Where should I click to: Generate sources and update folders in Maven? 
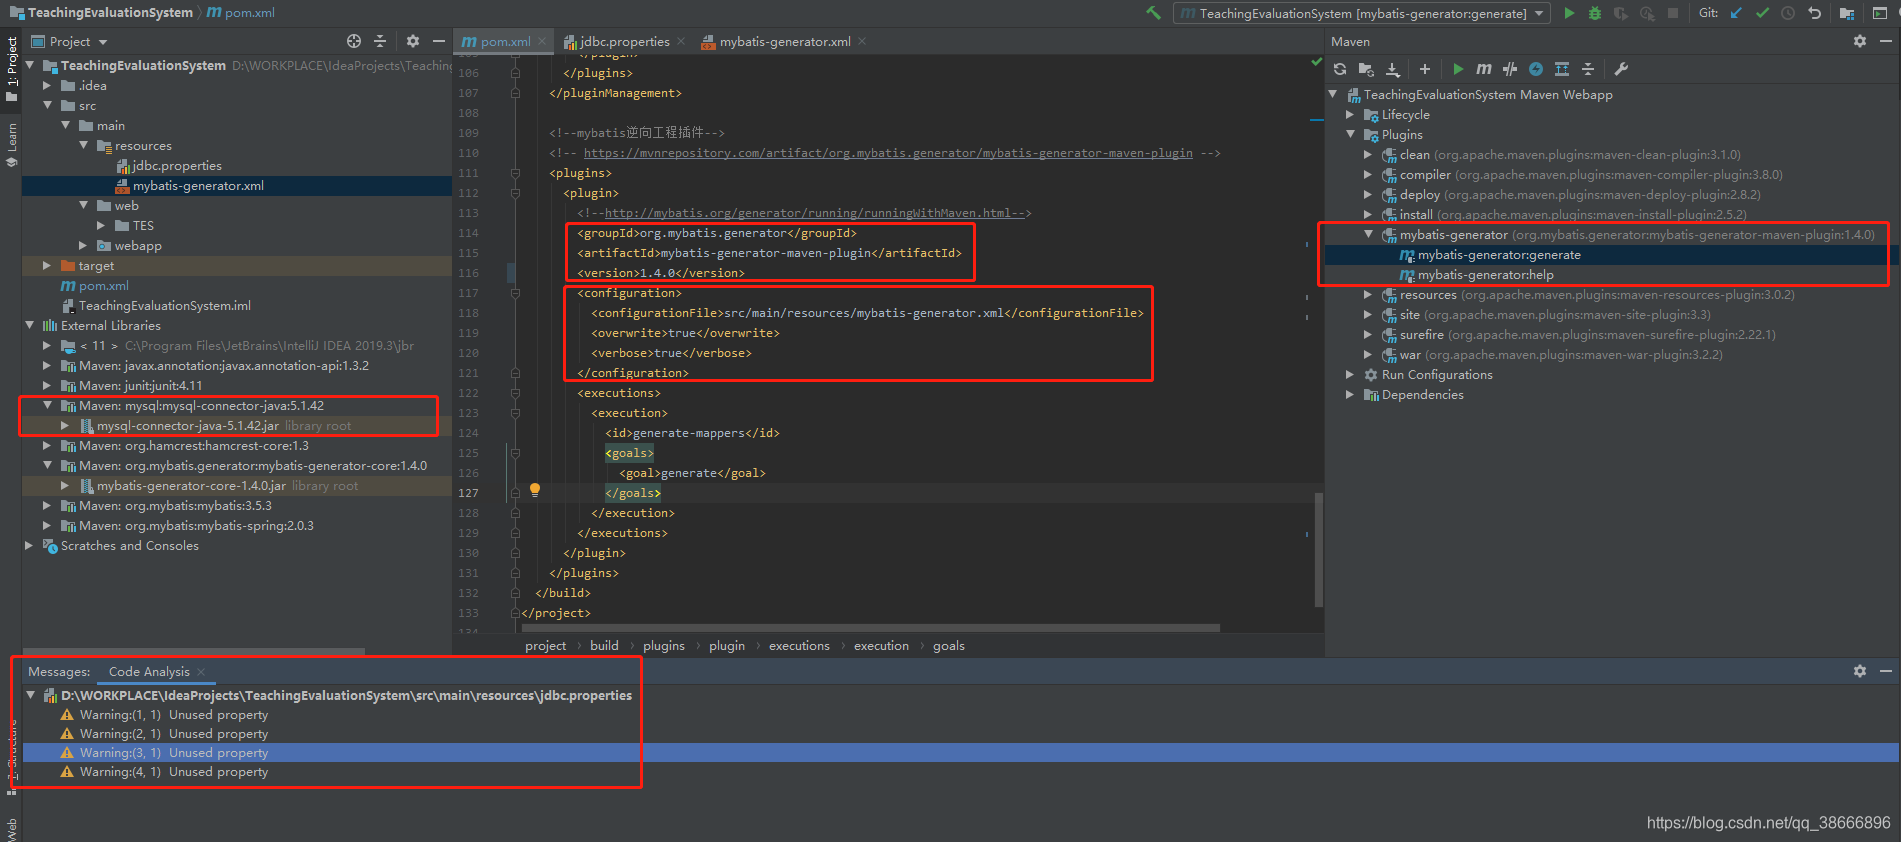1366,69
